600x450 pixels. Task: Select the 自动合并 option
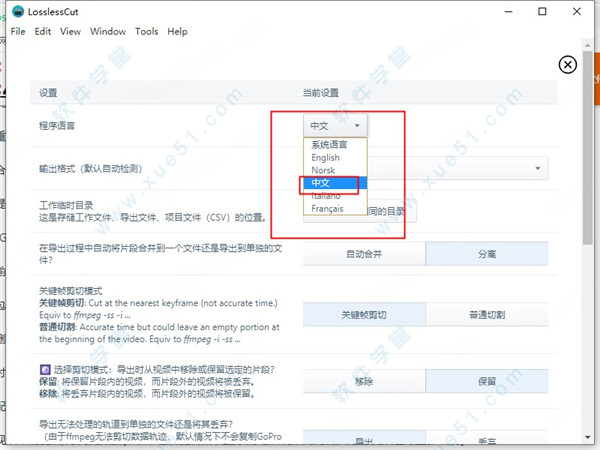(364, 254)
